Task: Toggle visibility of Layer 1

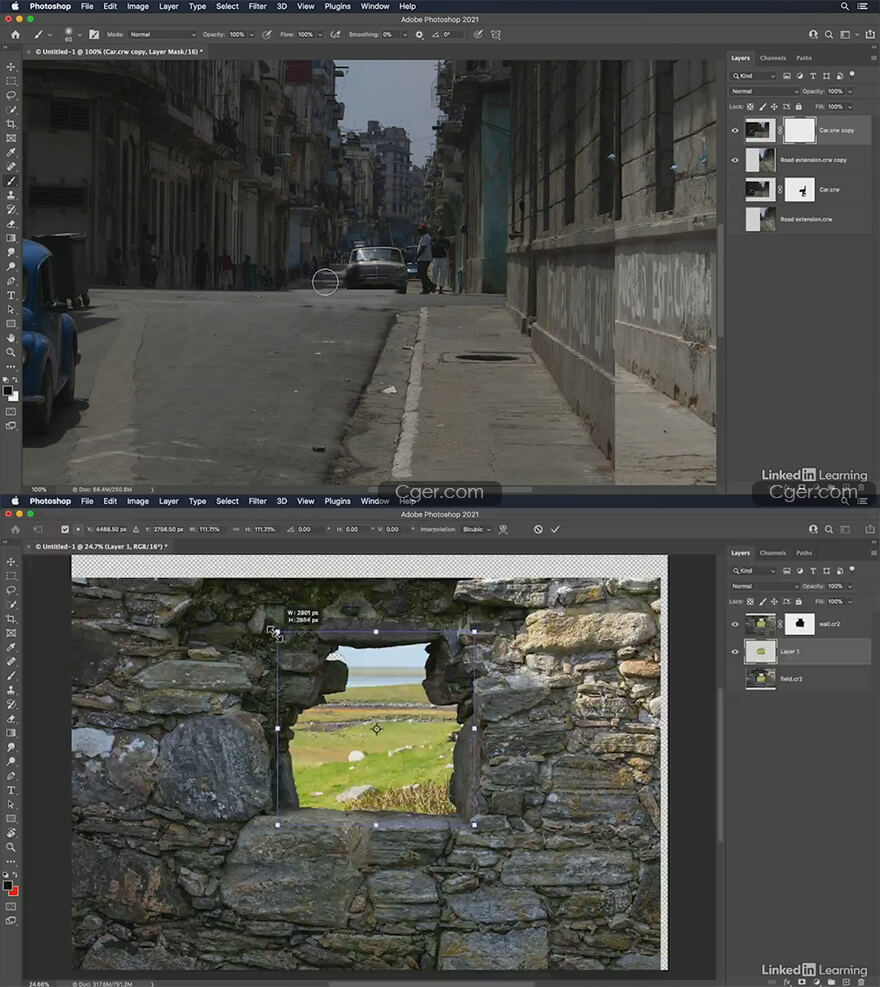Action: pyautogui.click(x=735, y=651)
